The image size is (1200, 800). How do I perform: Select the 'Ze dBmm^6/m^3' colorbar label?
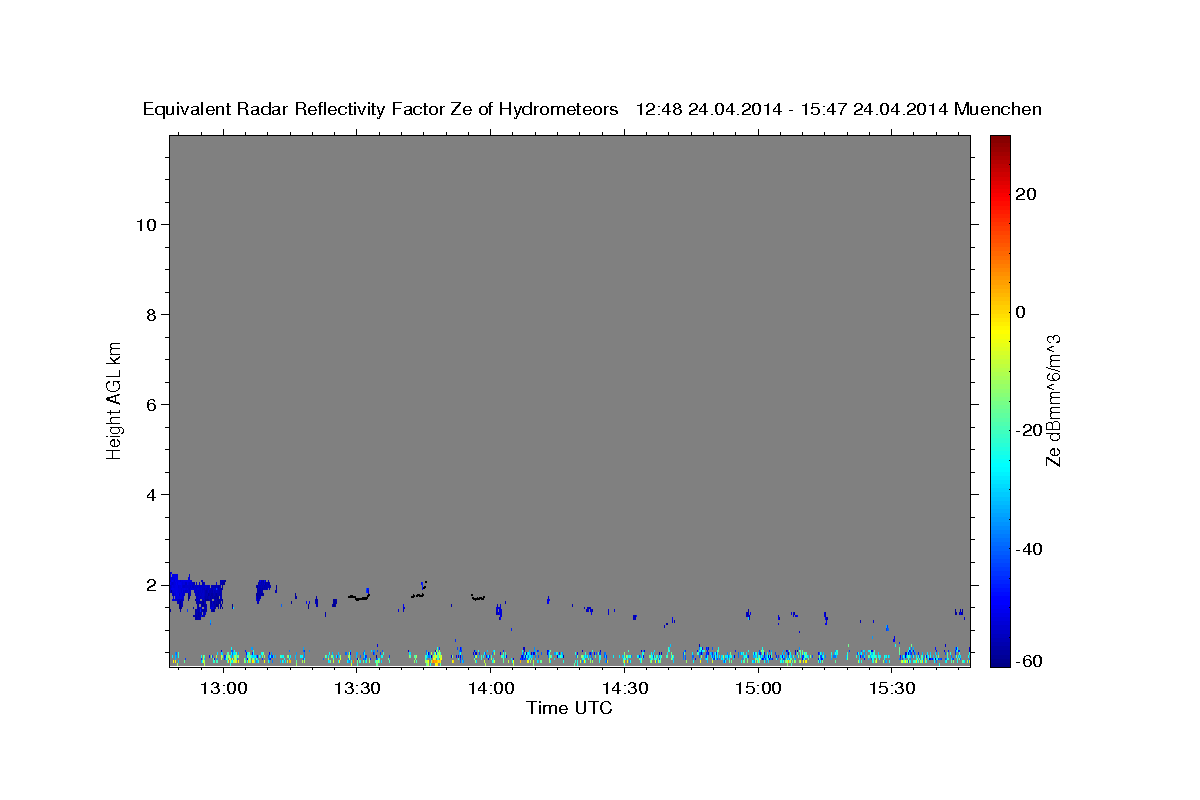[x=1053, y=399]
